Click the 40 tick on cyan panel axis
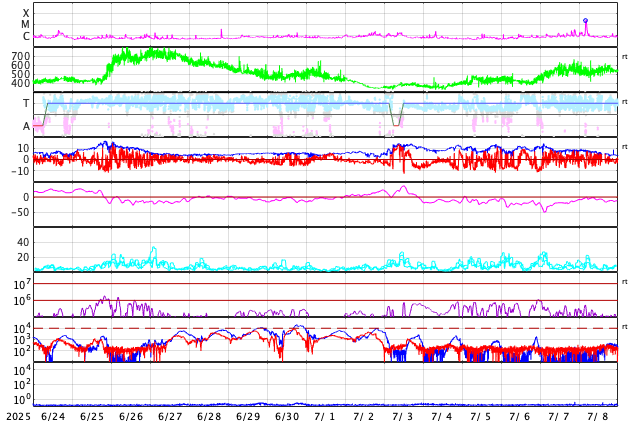This screenshot has width=634, height=424. (23, 242)
